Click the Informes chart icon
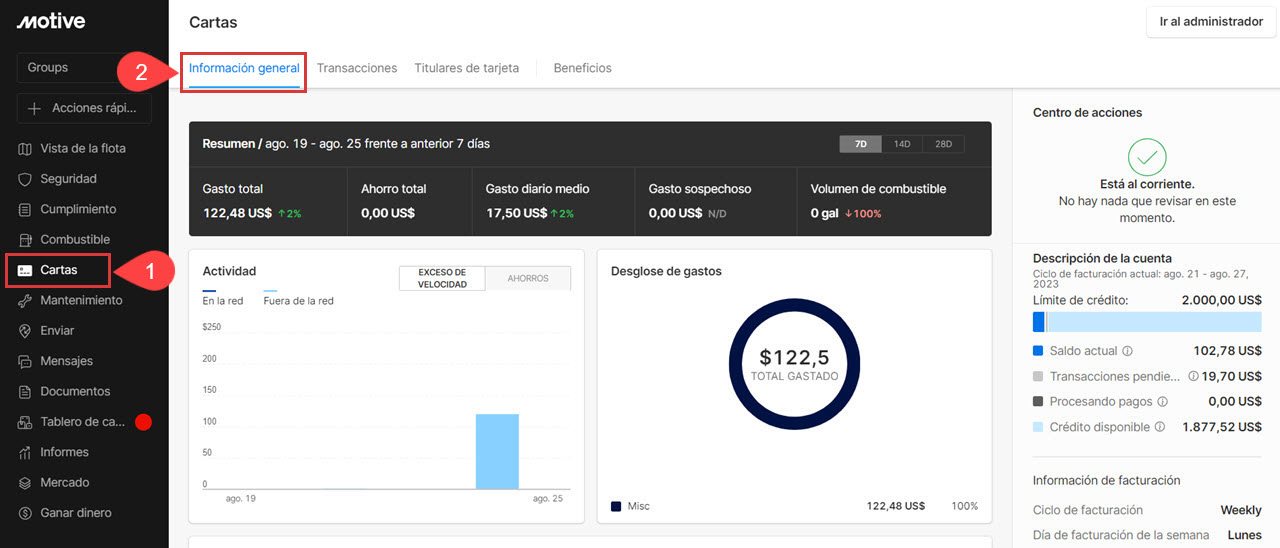Screen dimensions: 1280x548 [x=26, y=452]
